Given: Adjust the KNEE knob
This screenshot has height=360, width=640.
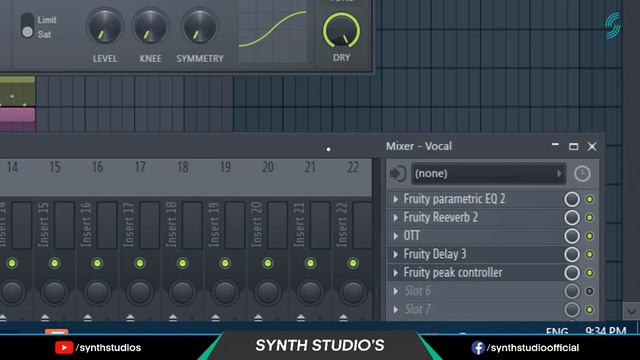Looking at the screenshot, I should (150, 27).
